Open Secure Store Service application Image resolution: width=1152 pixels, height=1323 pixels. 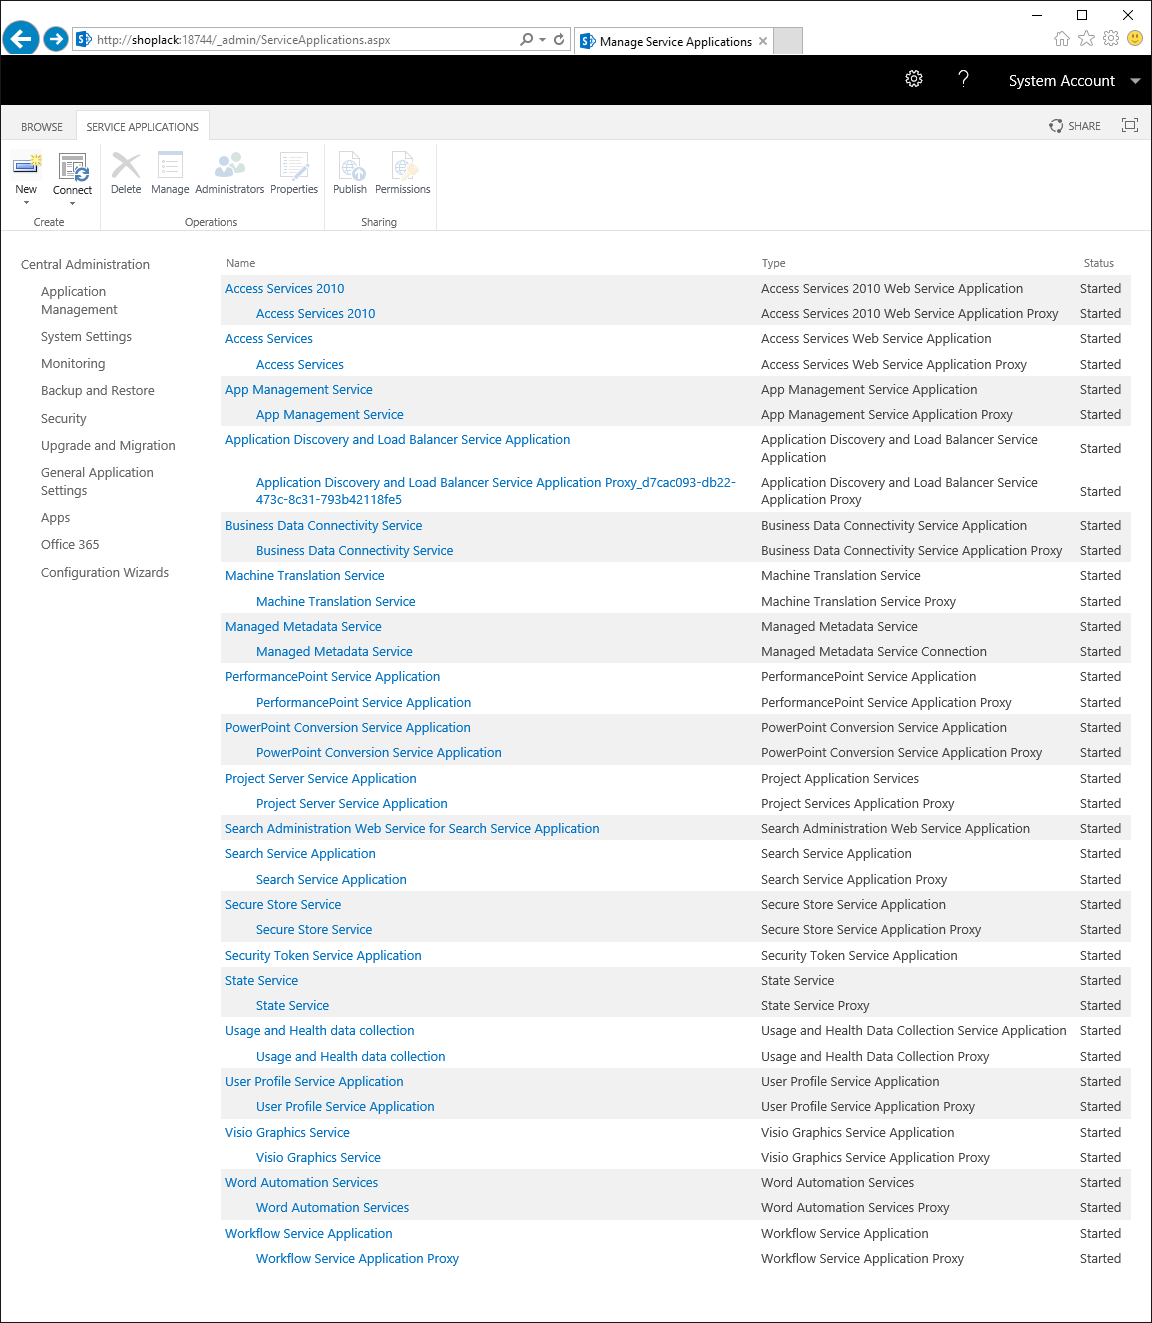[283, 905]
